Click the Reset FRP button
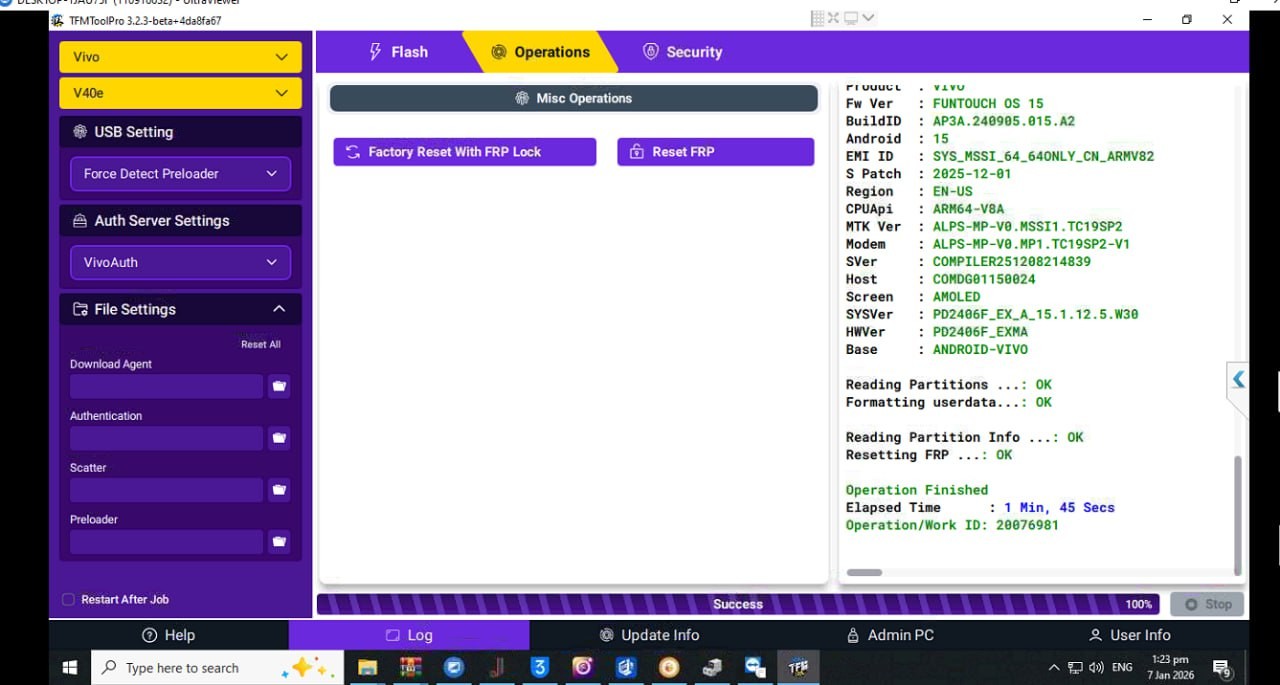This screenshot has width=1280, height=685. click(x=716, y=152)
